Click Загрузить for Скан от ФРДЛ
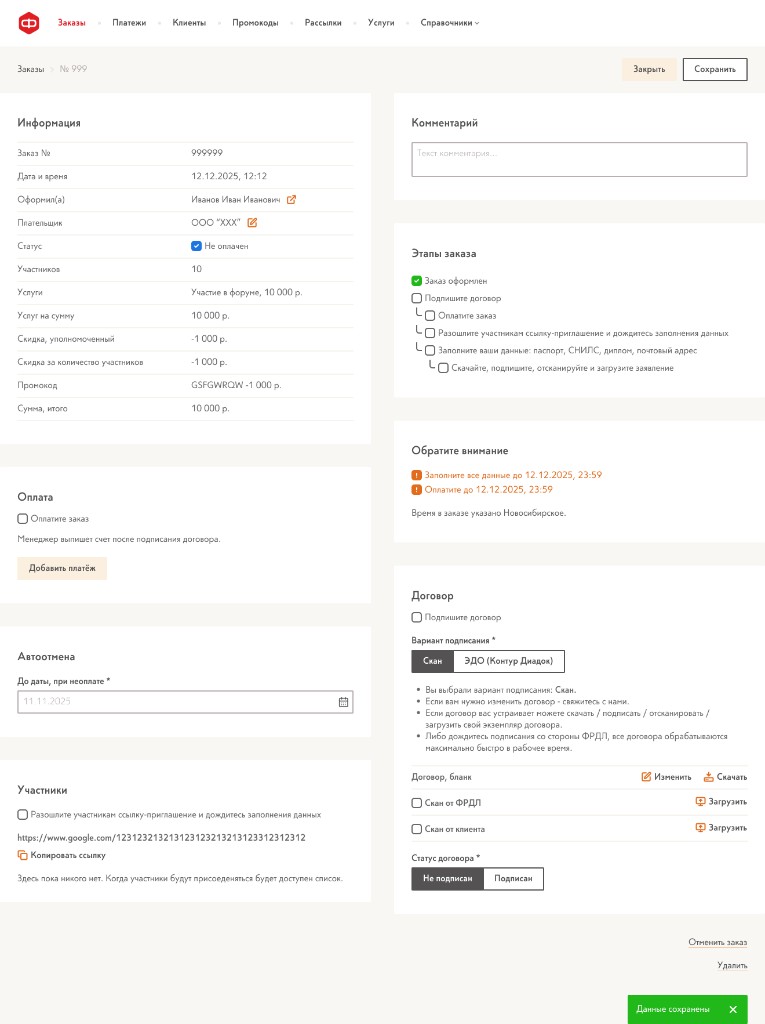This screenshot has height=1024, width=765. 728,801
